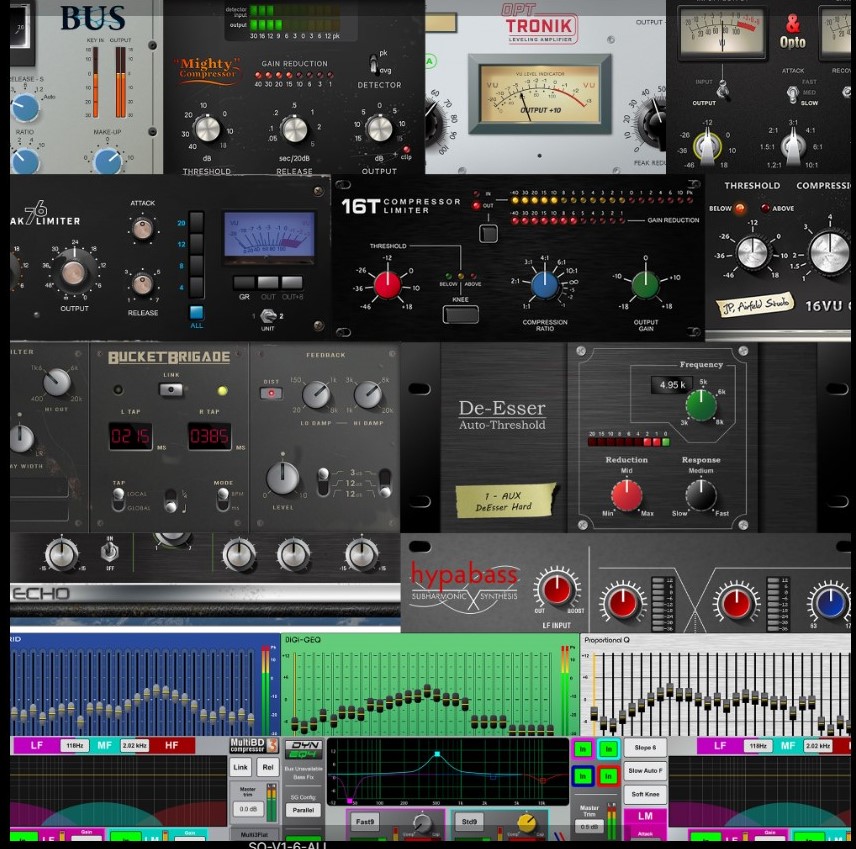
Task: Click the blue Compression Ratio knob on 16T
Action: (x=544, y=285)
